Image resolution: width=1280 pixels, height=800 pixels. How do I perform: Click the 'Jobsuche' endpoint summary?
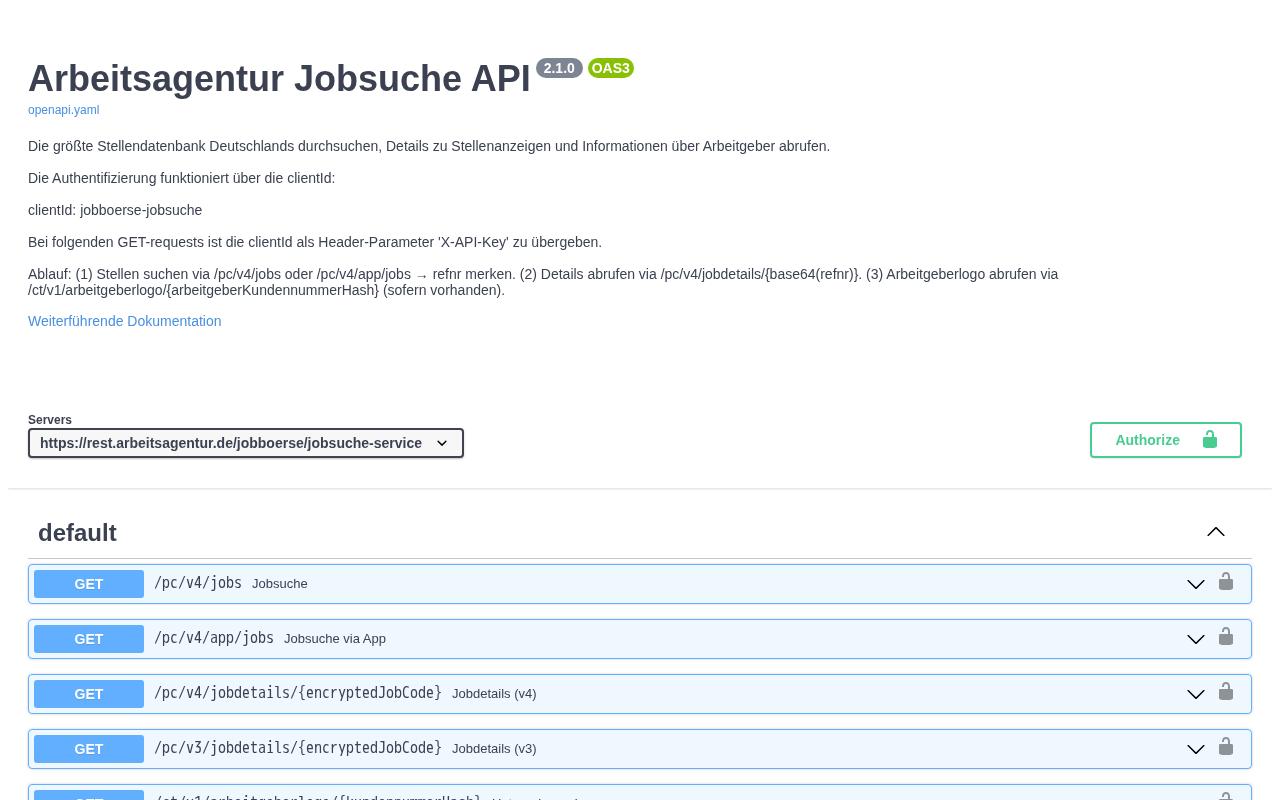click(280, 584)
